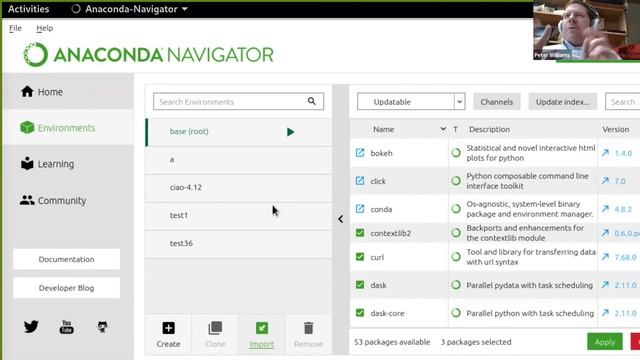
Task: Toggle the click package checkbox
Action: [360, 180]
